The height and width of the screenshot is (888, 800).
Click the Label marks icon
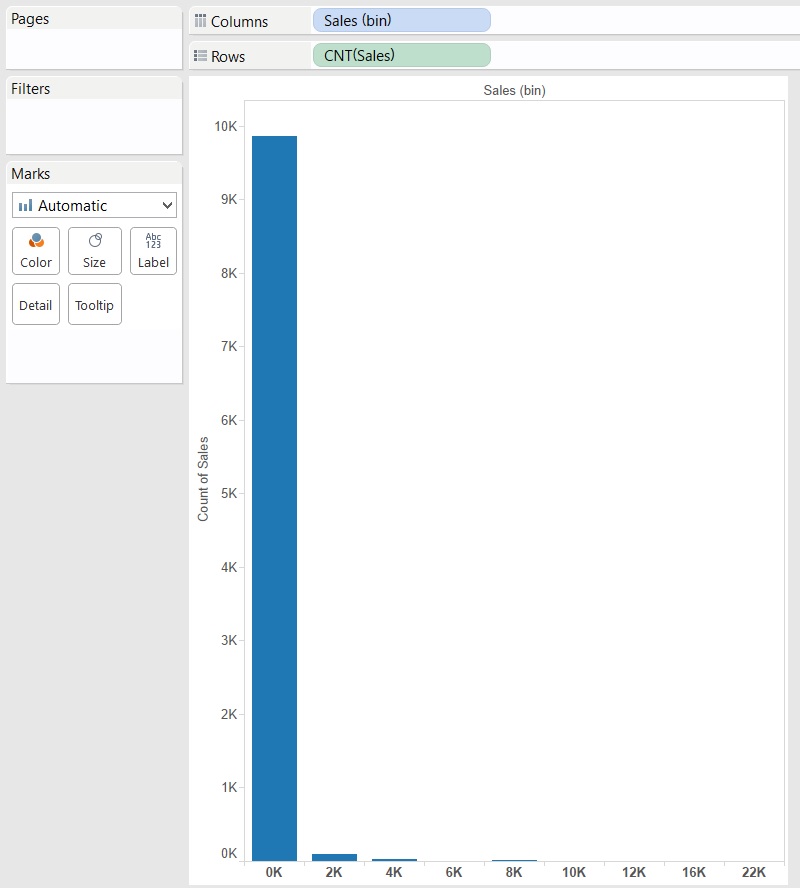tap(153, 250)
